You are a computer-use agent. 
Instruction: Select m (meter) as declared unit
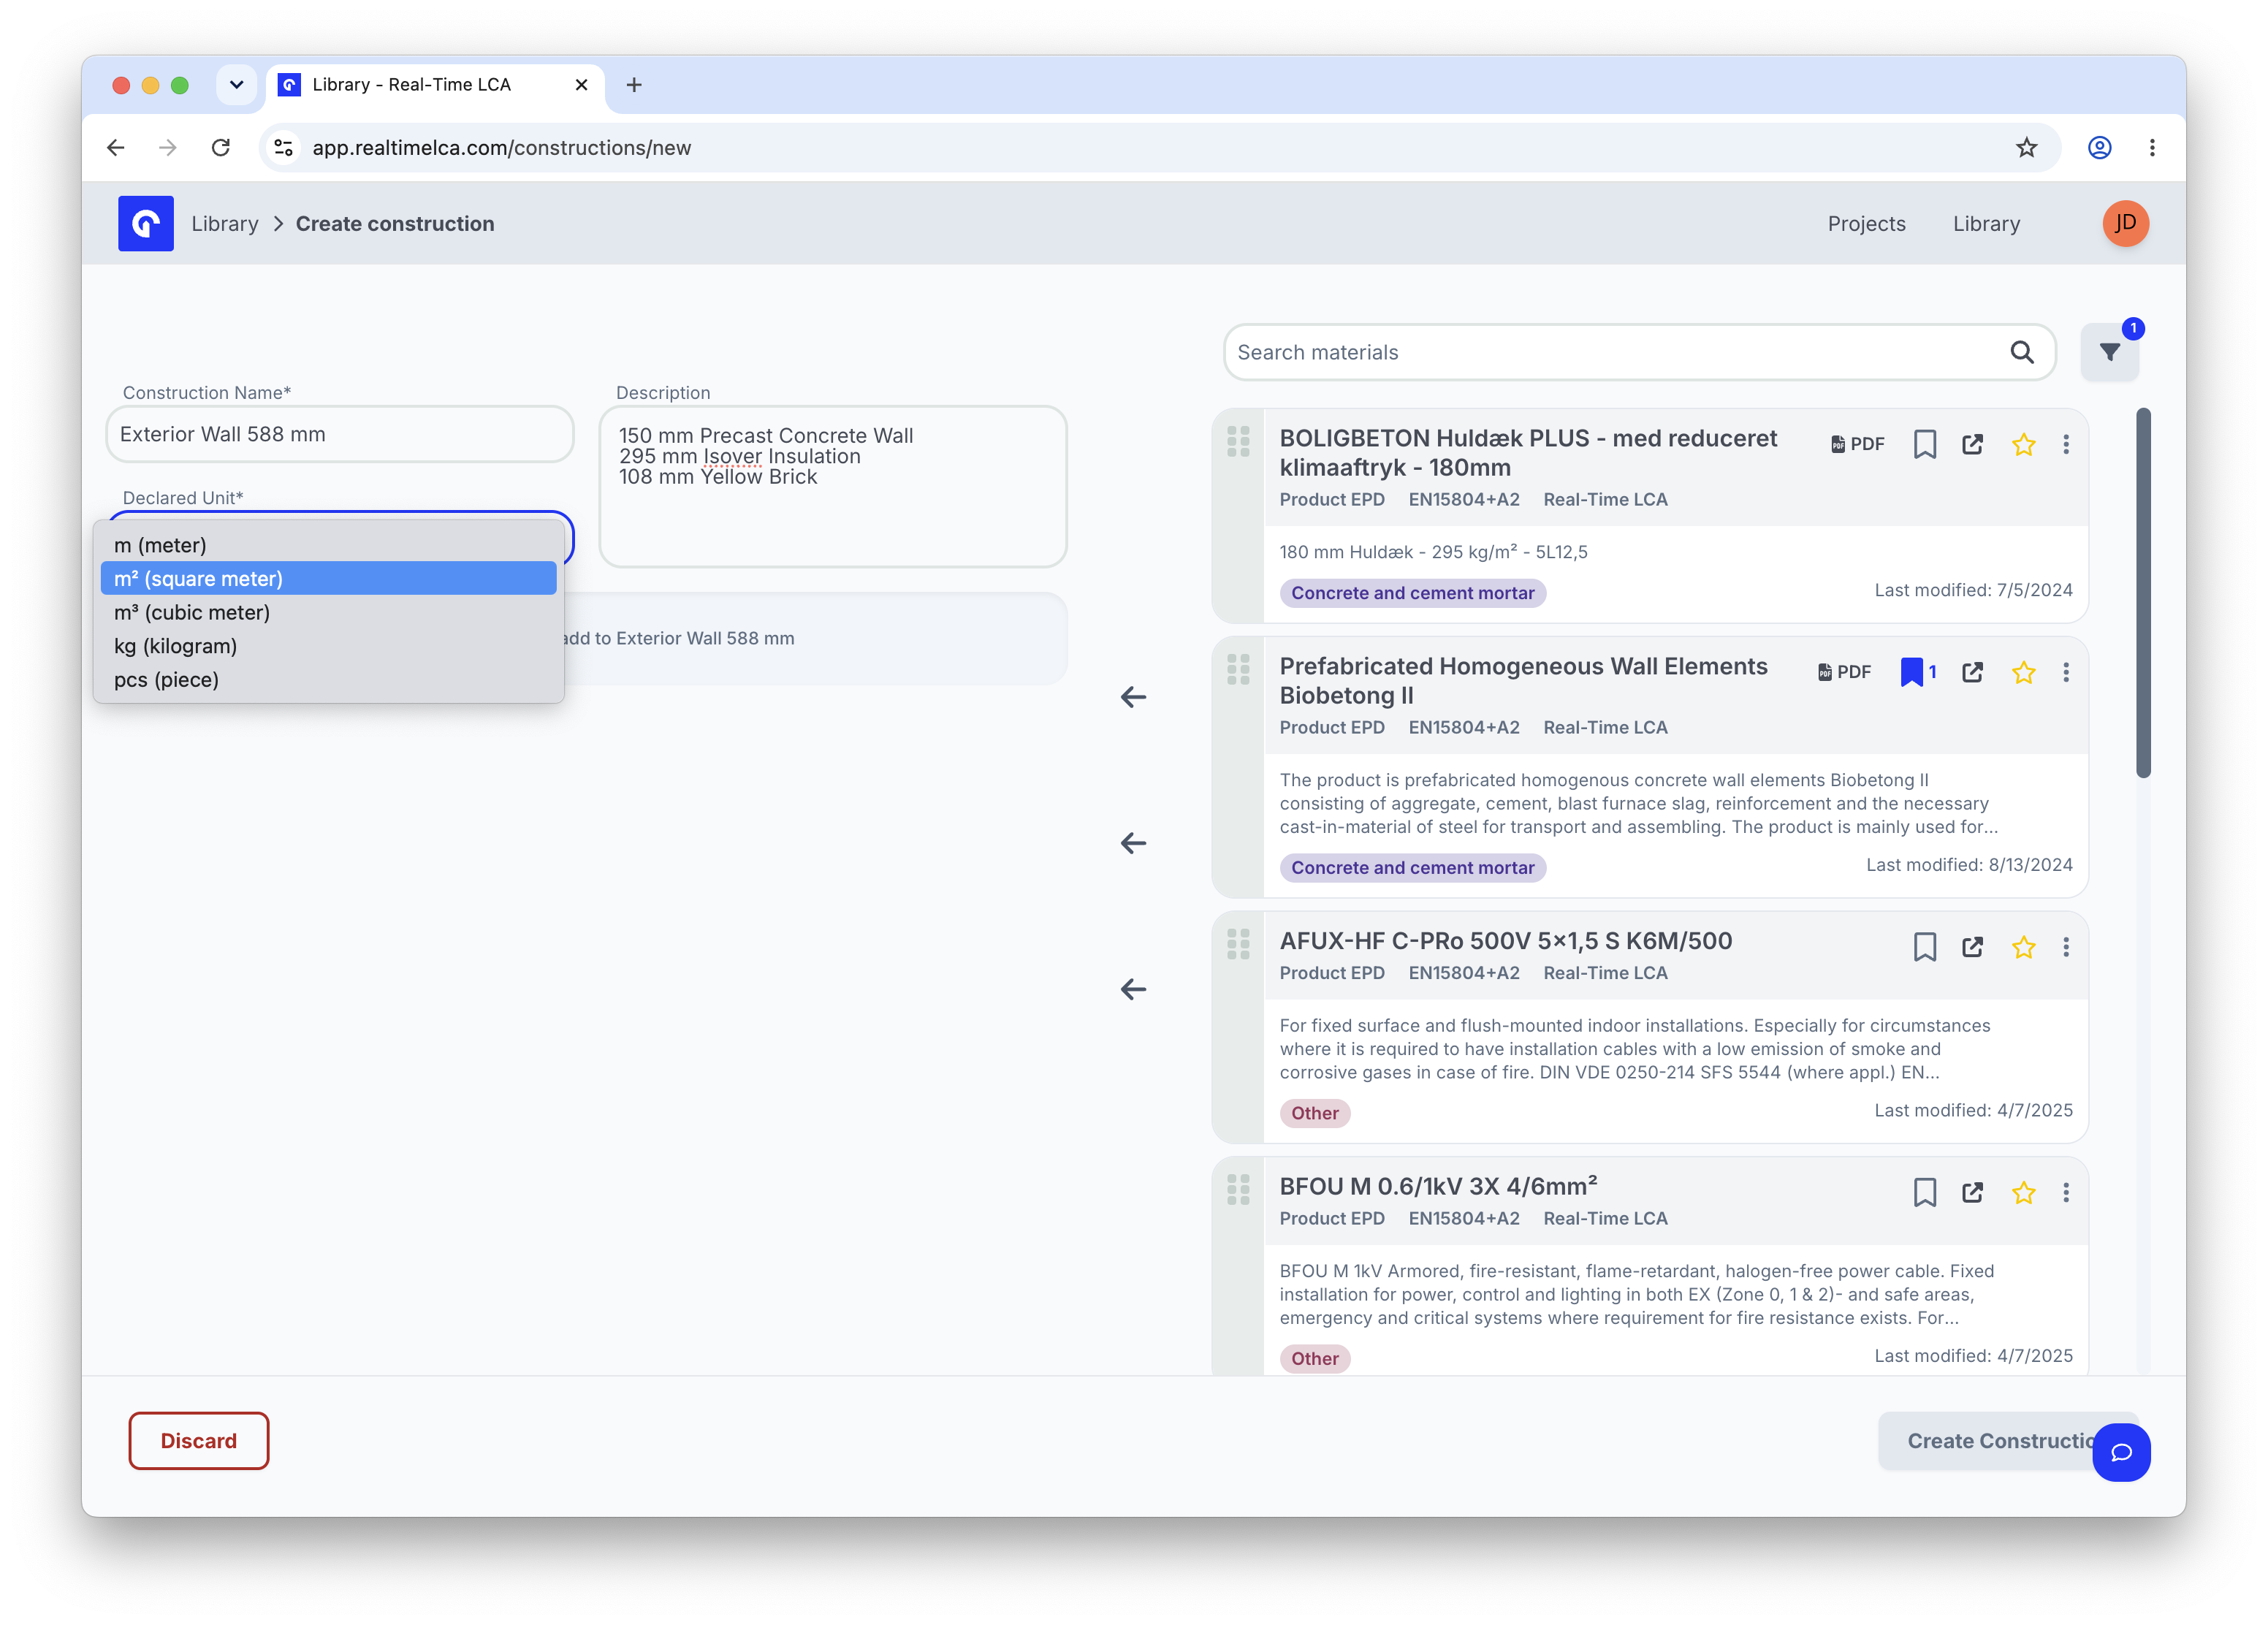tap(328, 545)
